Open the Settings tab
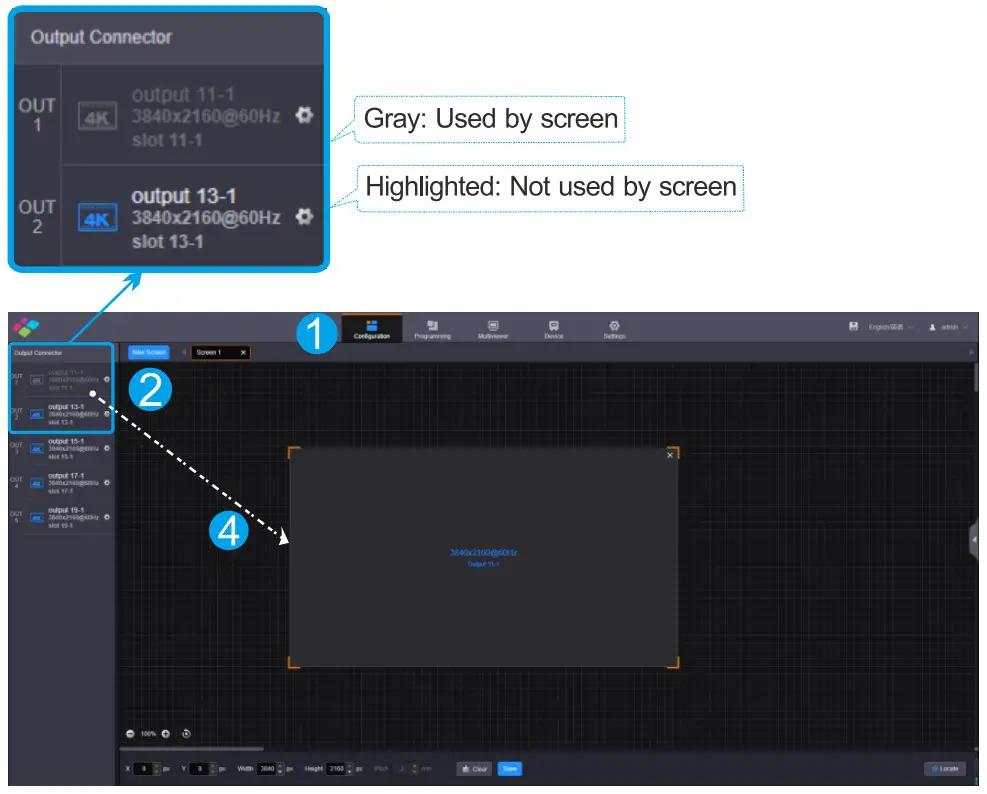 point(614,329)
